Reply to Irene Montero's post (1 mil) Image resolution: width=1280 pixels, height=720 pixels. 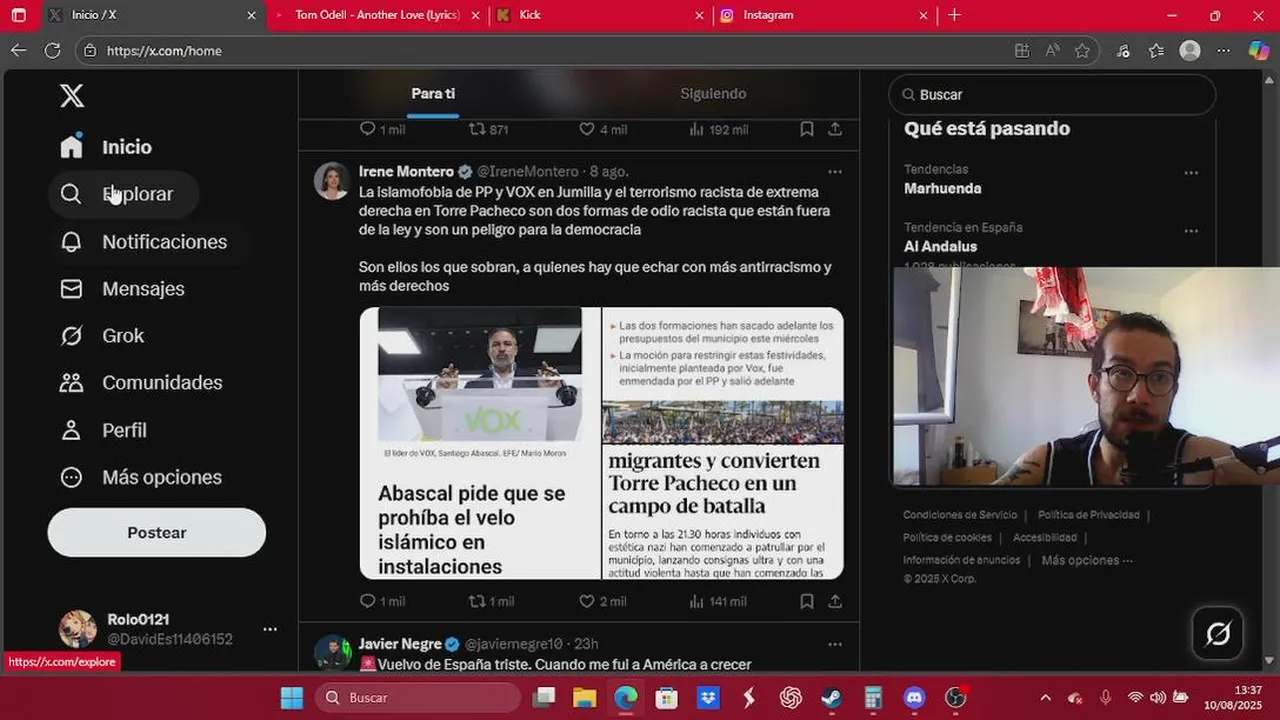point(382,601)
